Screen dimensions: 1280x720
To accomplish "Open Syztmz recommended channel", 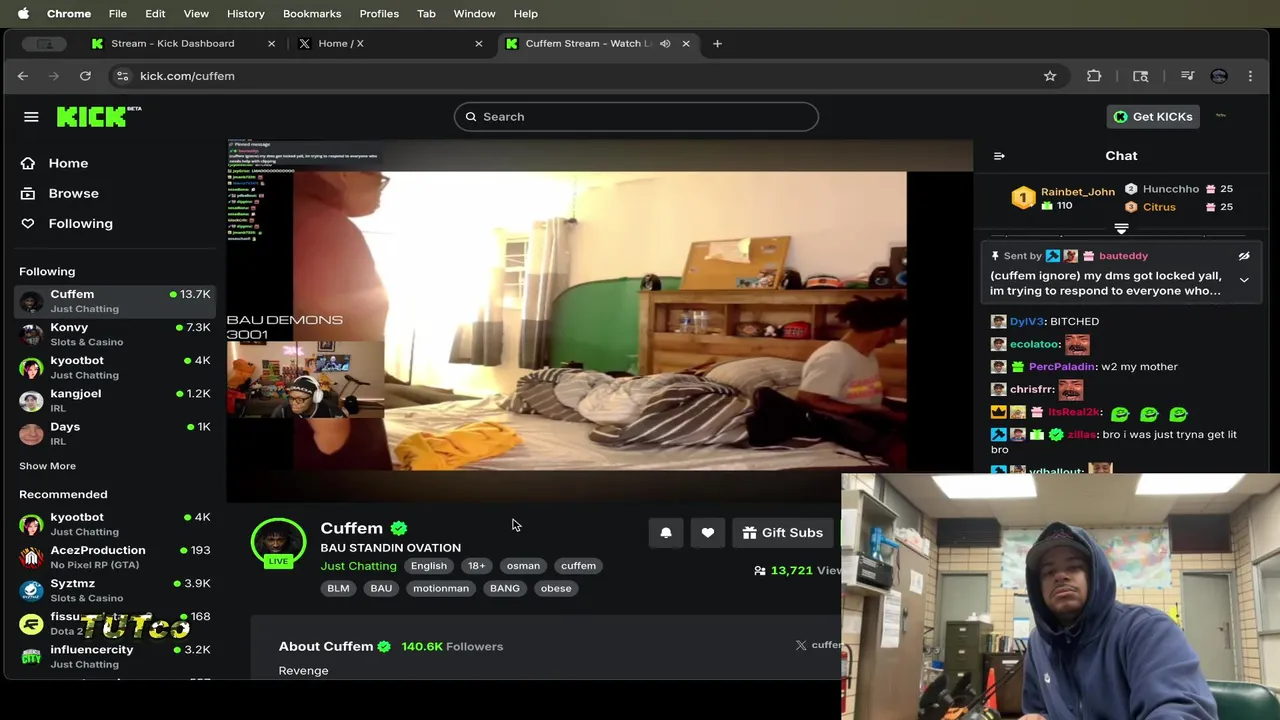I will click(115, 590).
